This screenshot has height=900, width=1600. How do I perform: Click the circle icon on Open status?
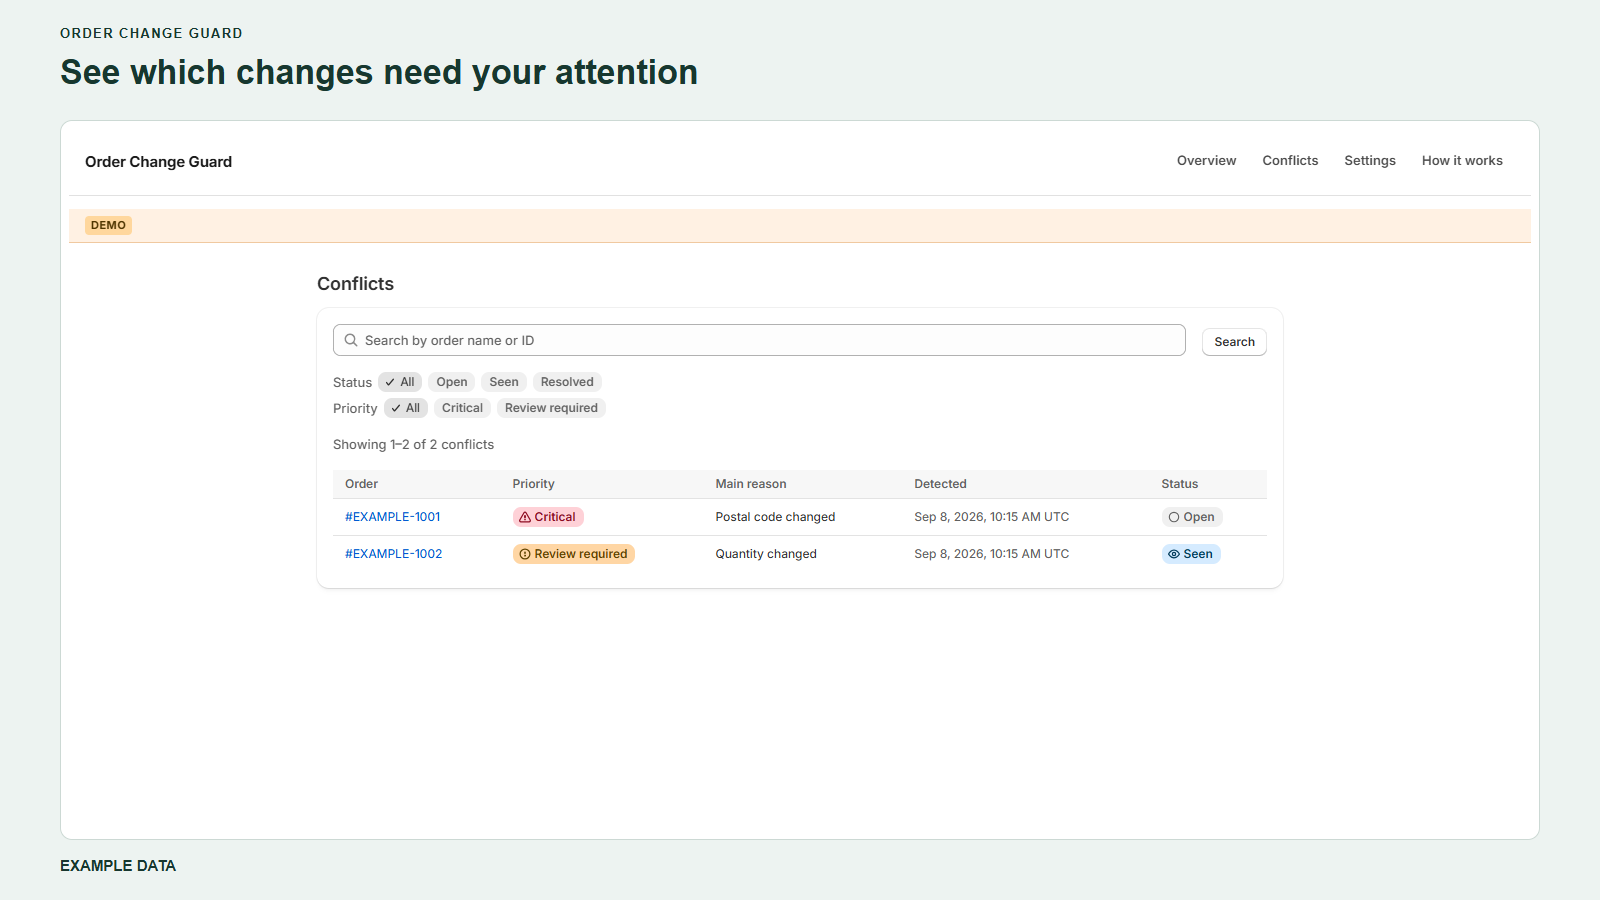coord(1174,517)
